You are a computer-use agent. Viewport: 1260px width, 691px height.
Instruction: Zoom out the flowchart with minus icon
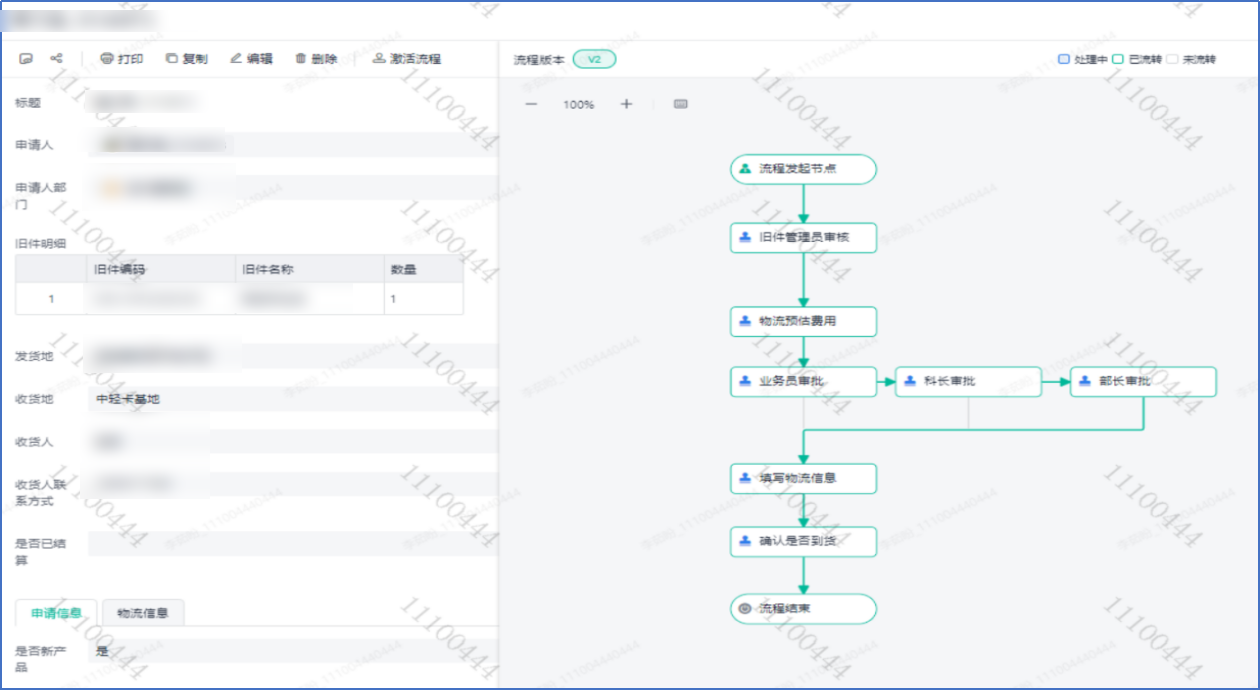tap(531, 104)
